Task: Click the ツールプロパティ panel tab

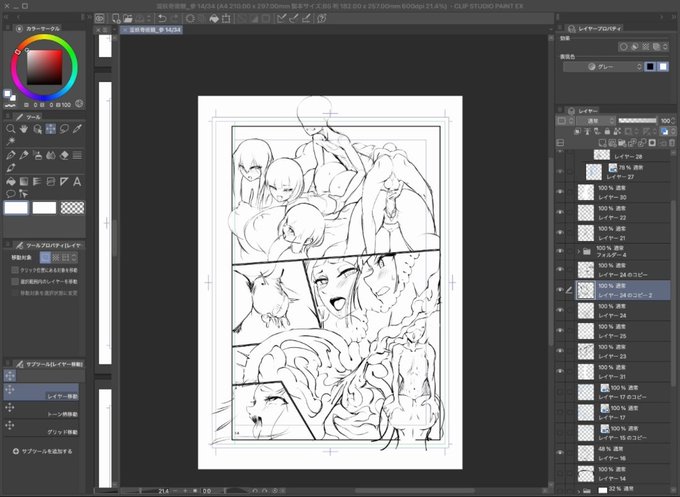Action: click(49, 245)
